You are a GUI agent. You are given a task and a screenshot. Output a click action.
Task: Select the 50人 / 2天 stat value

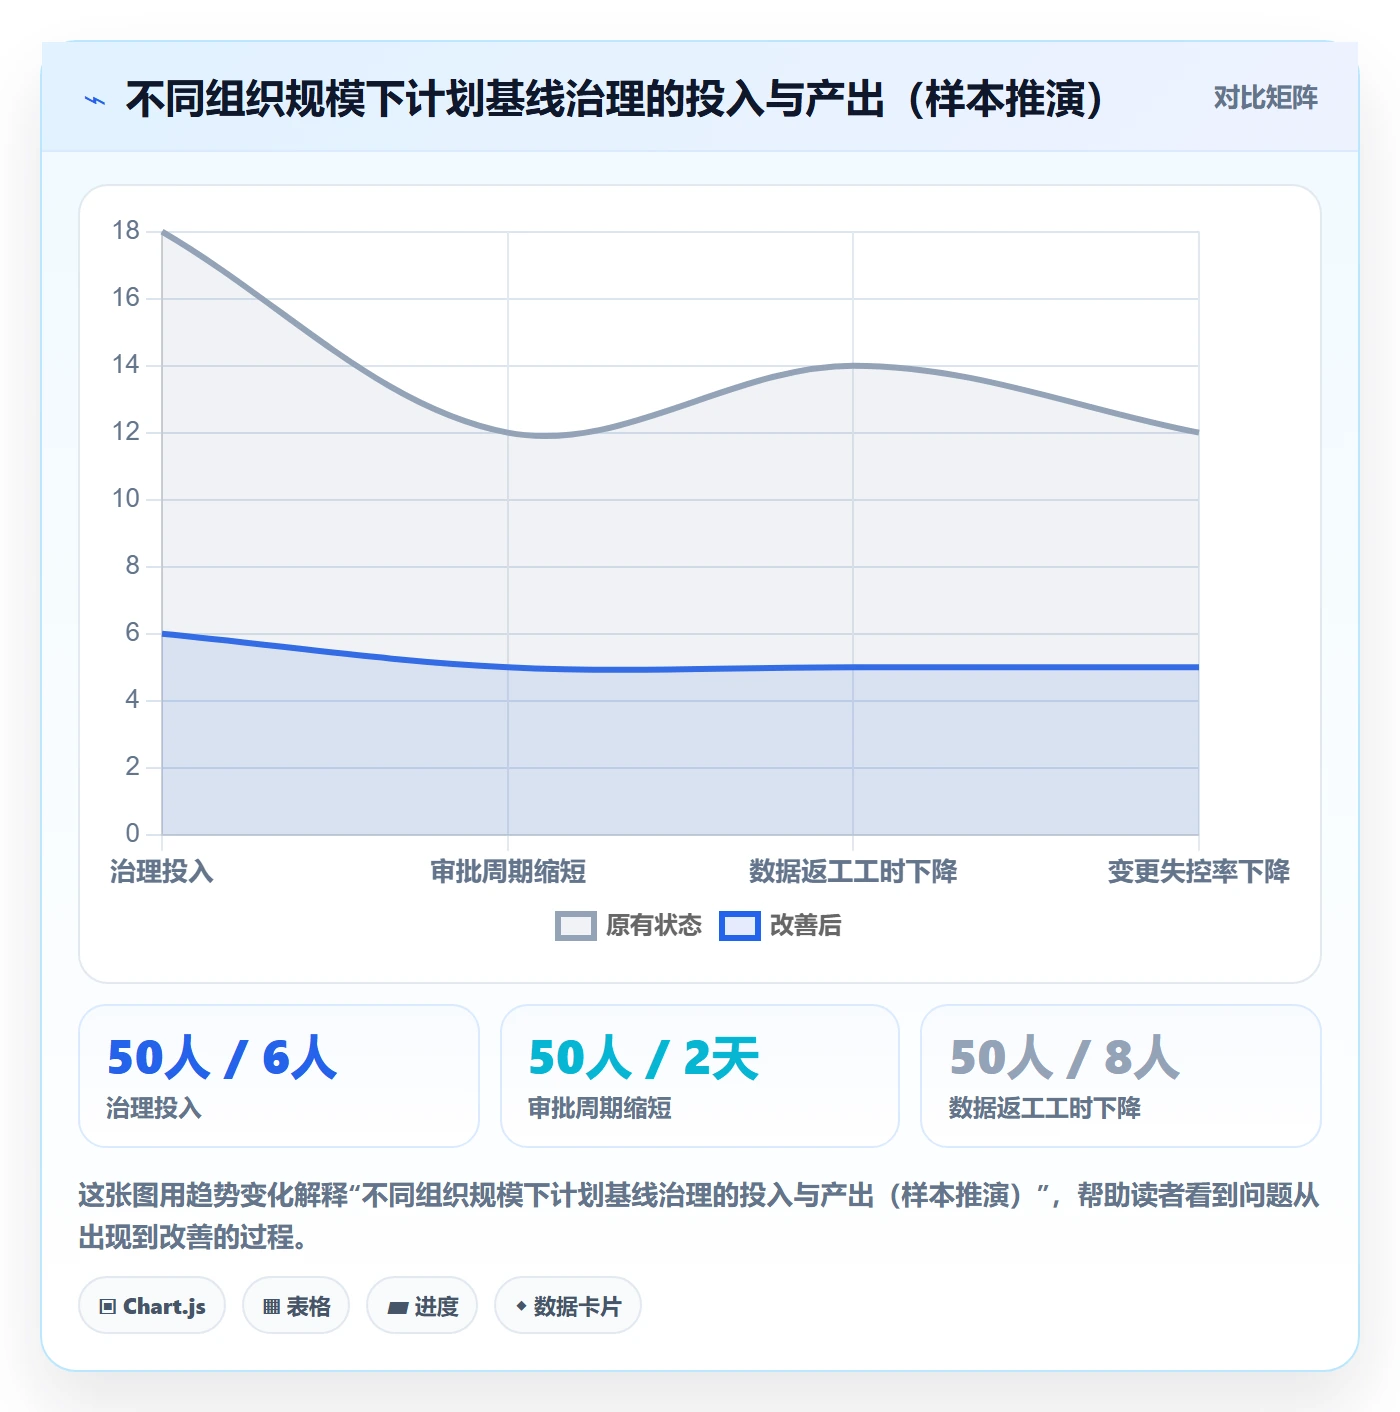pyautogui.click(x=644, y=1057)
